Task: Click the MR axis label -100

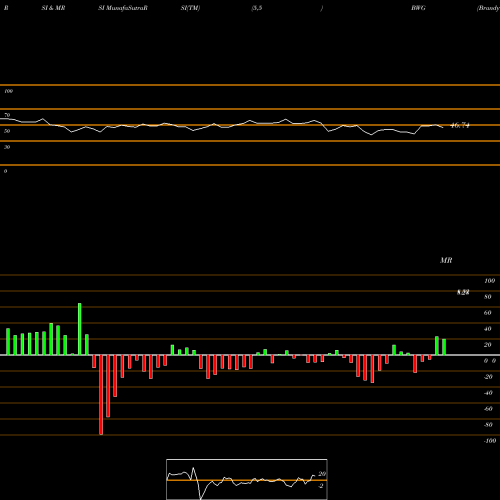Action: click(490, 441)
